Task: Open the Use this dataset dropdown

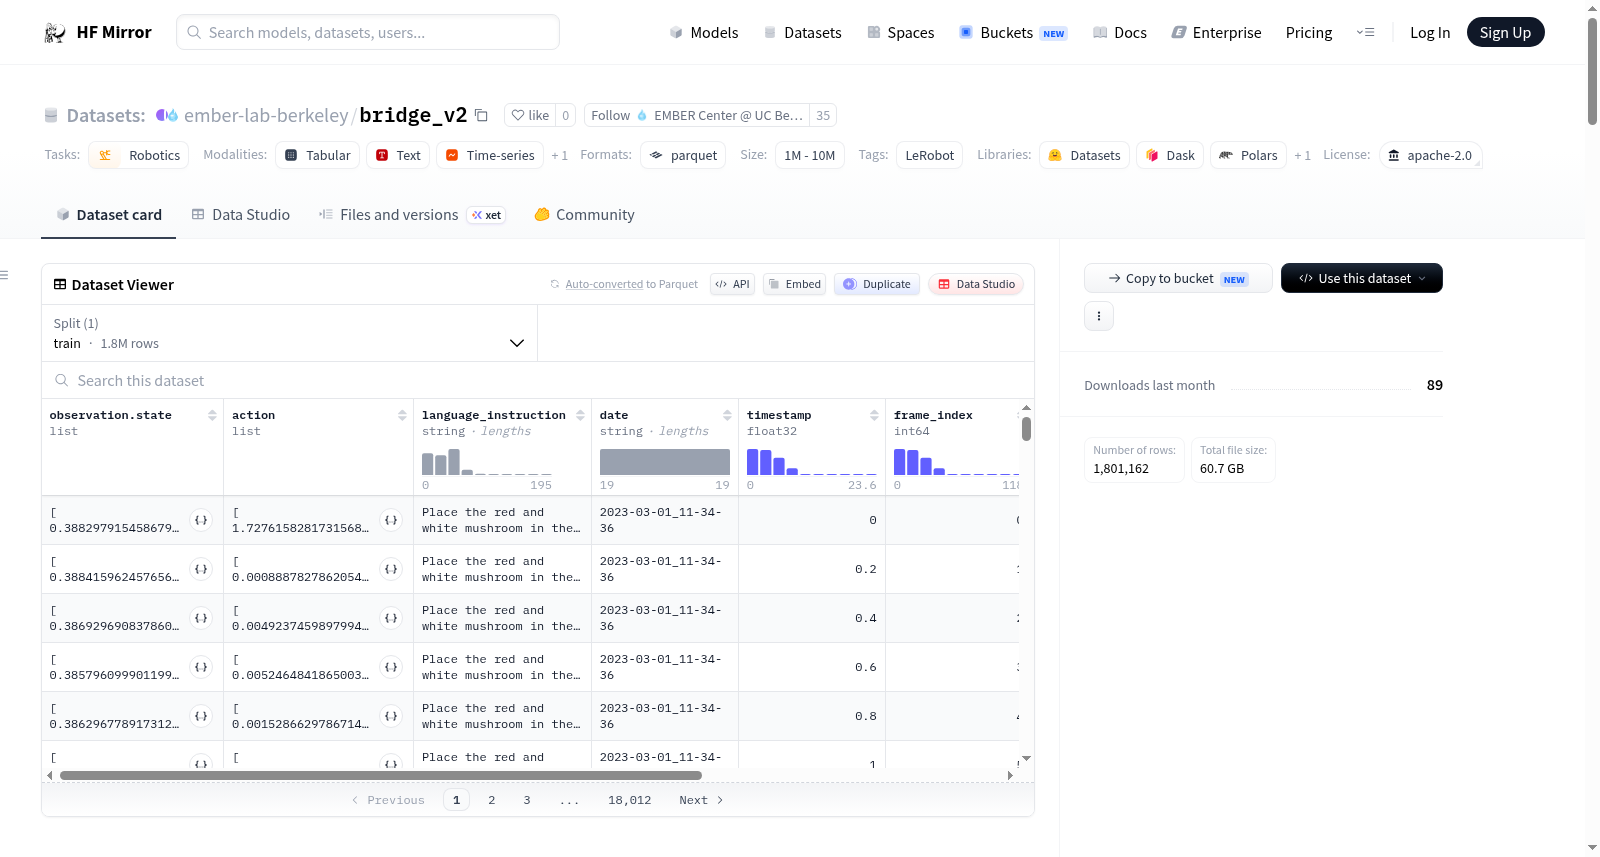Action: [x=1361, y=278]
